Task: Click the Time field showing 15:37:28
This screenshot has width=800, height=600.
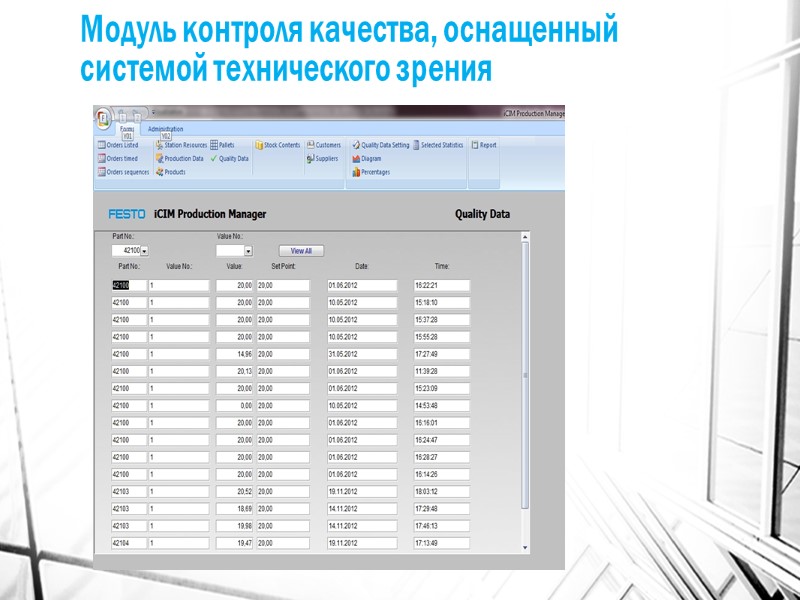Action: 441,320
